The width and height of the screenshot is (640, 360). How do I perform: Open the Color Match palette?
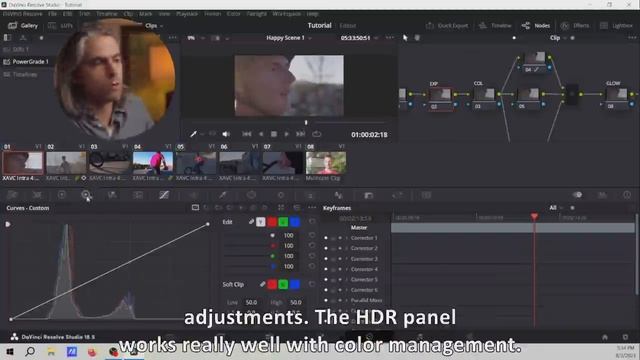[37, 195]
